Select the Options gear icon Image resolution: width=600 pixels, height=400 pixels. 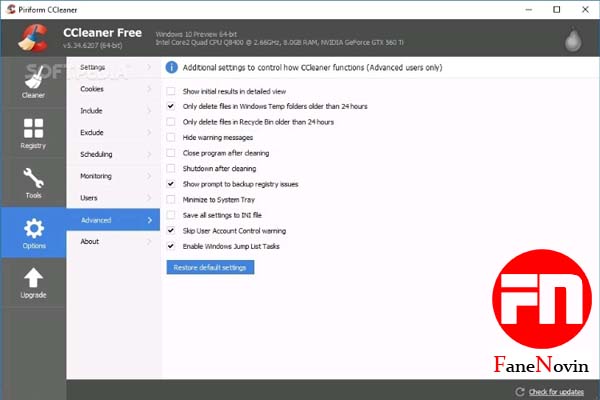tap(34, 228)
